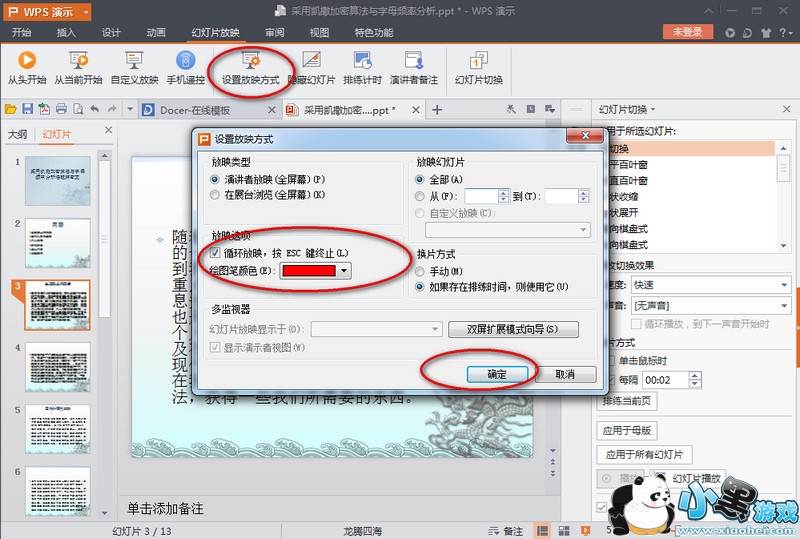Click slide 4 thumbnail
This screenshot has height=539, width=800.
coord(58,367)
